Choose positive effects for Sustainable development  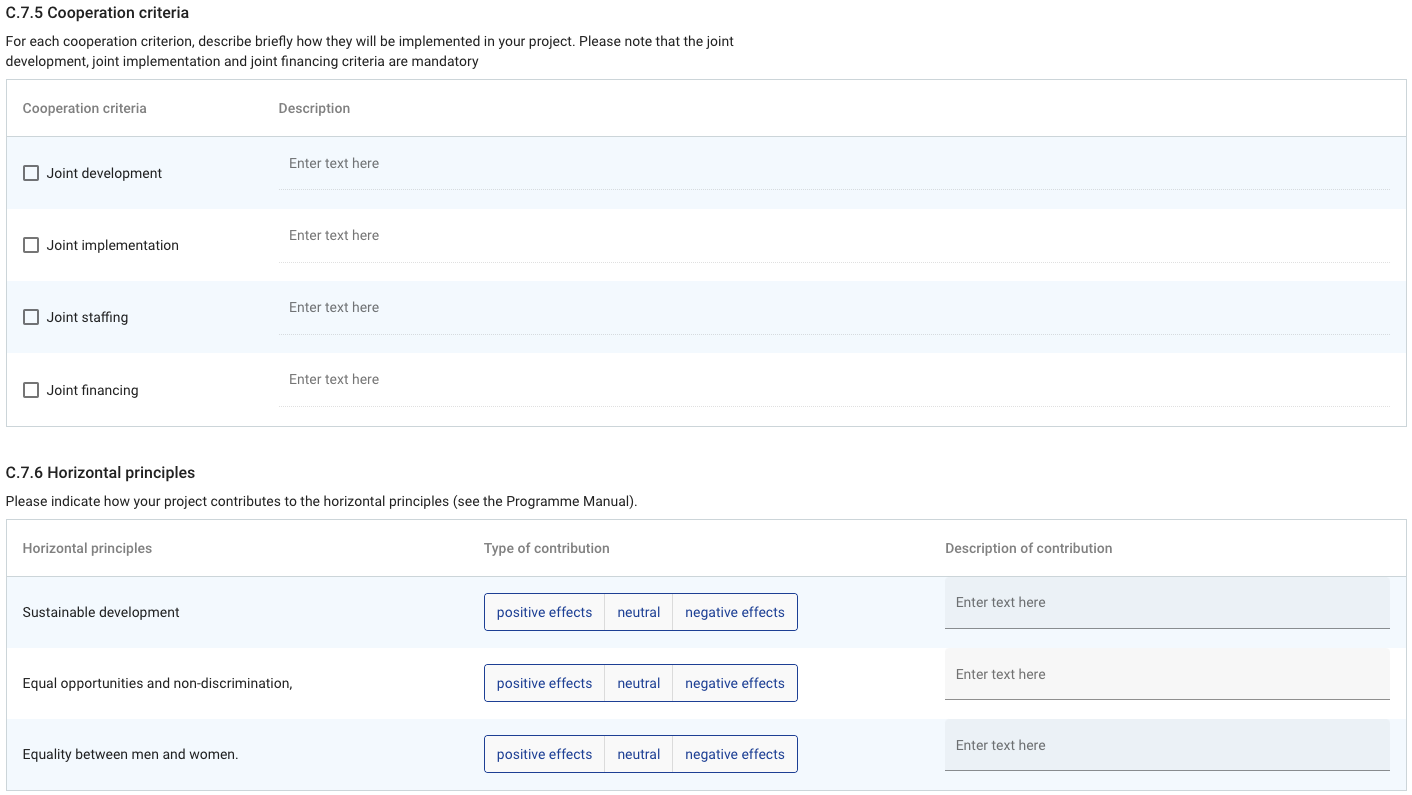pyautogui.click(x=544, y=612)
